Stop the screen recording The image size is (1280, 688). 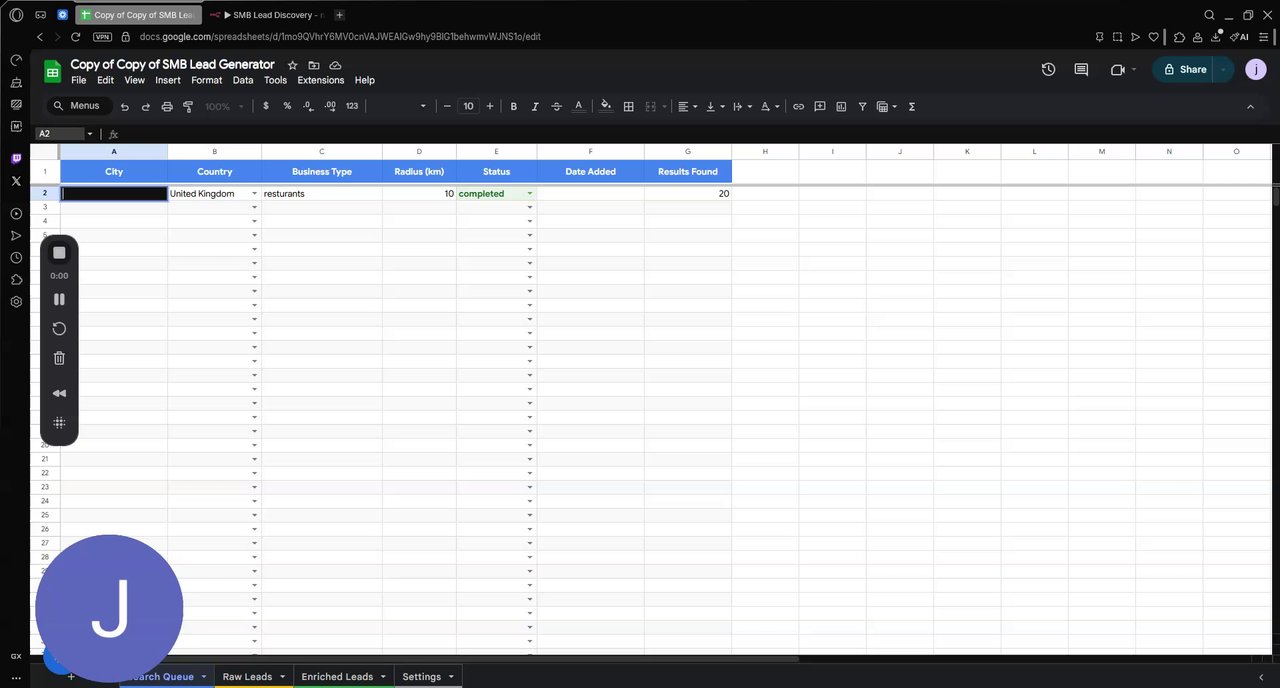coord(59,253)
